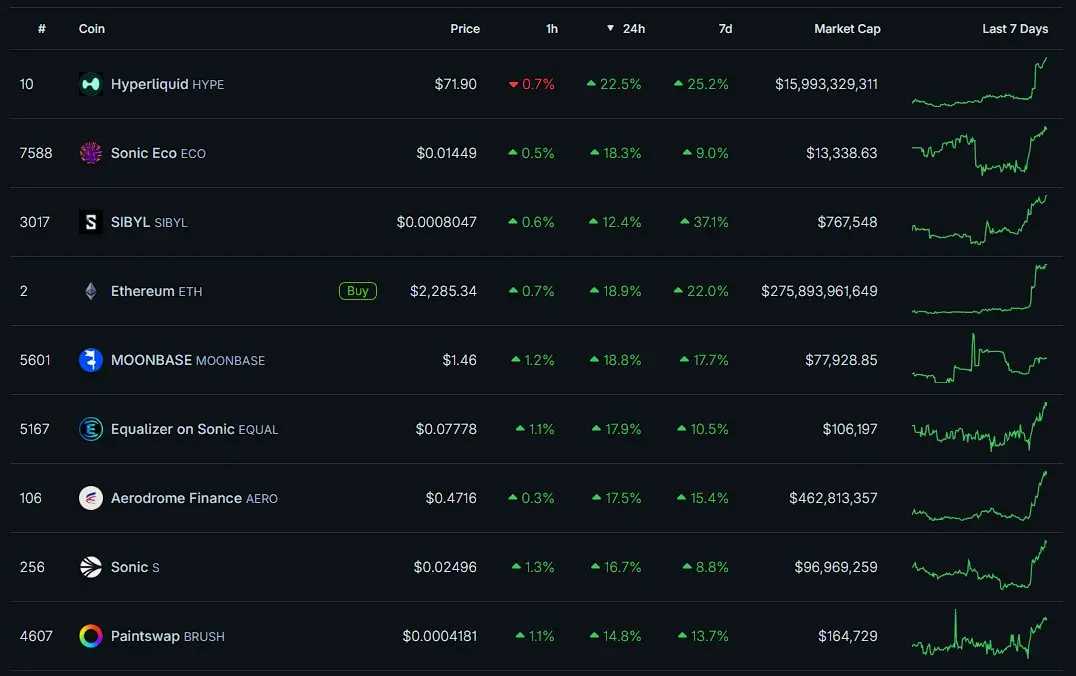Image resolution: width=1076 pixels, height=676 pixels.
Task: Click the SIBYL price $0.0008047
Action: coord(436,222)
